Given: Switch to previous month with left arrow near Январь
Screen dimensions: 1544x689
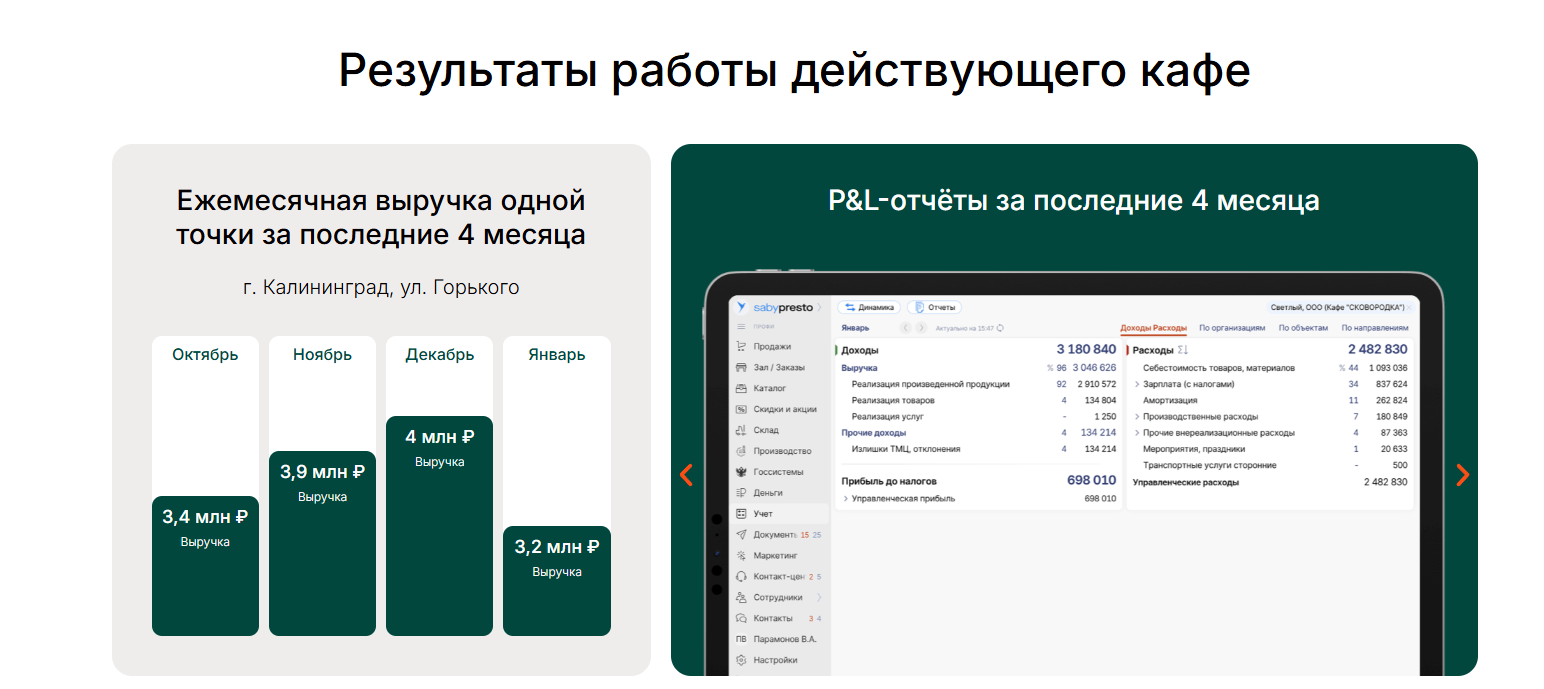Looking at the screenshot, I should point(906,328).
